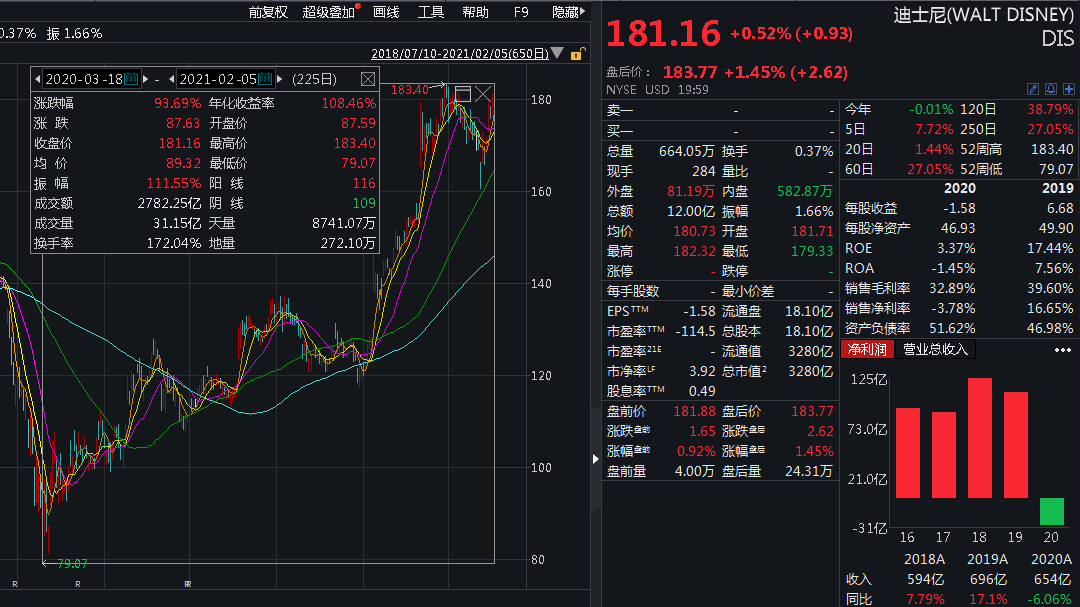Select the 2016 net profit bar
Screen dimensions: 1080x607
pos(908,453)
